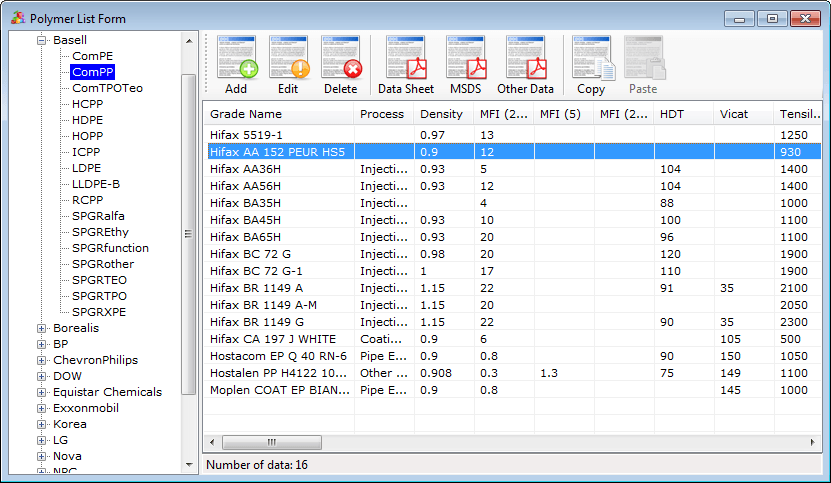Select ComPP in the tree
831x483 pixels.
point(92,72)
